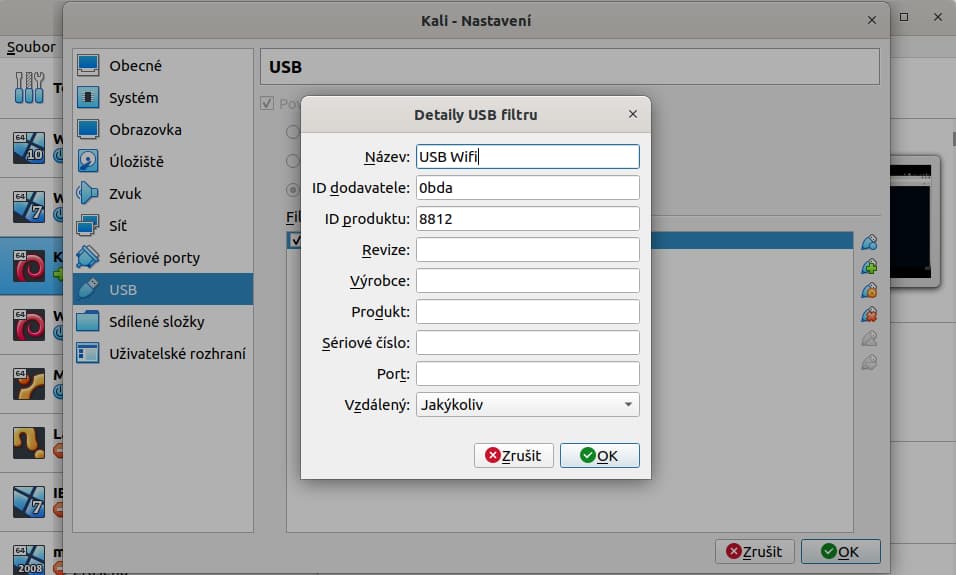Click the empty Revize field
This screenshot has height=575, width=956.
[x=527, y=249]
